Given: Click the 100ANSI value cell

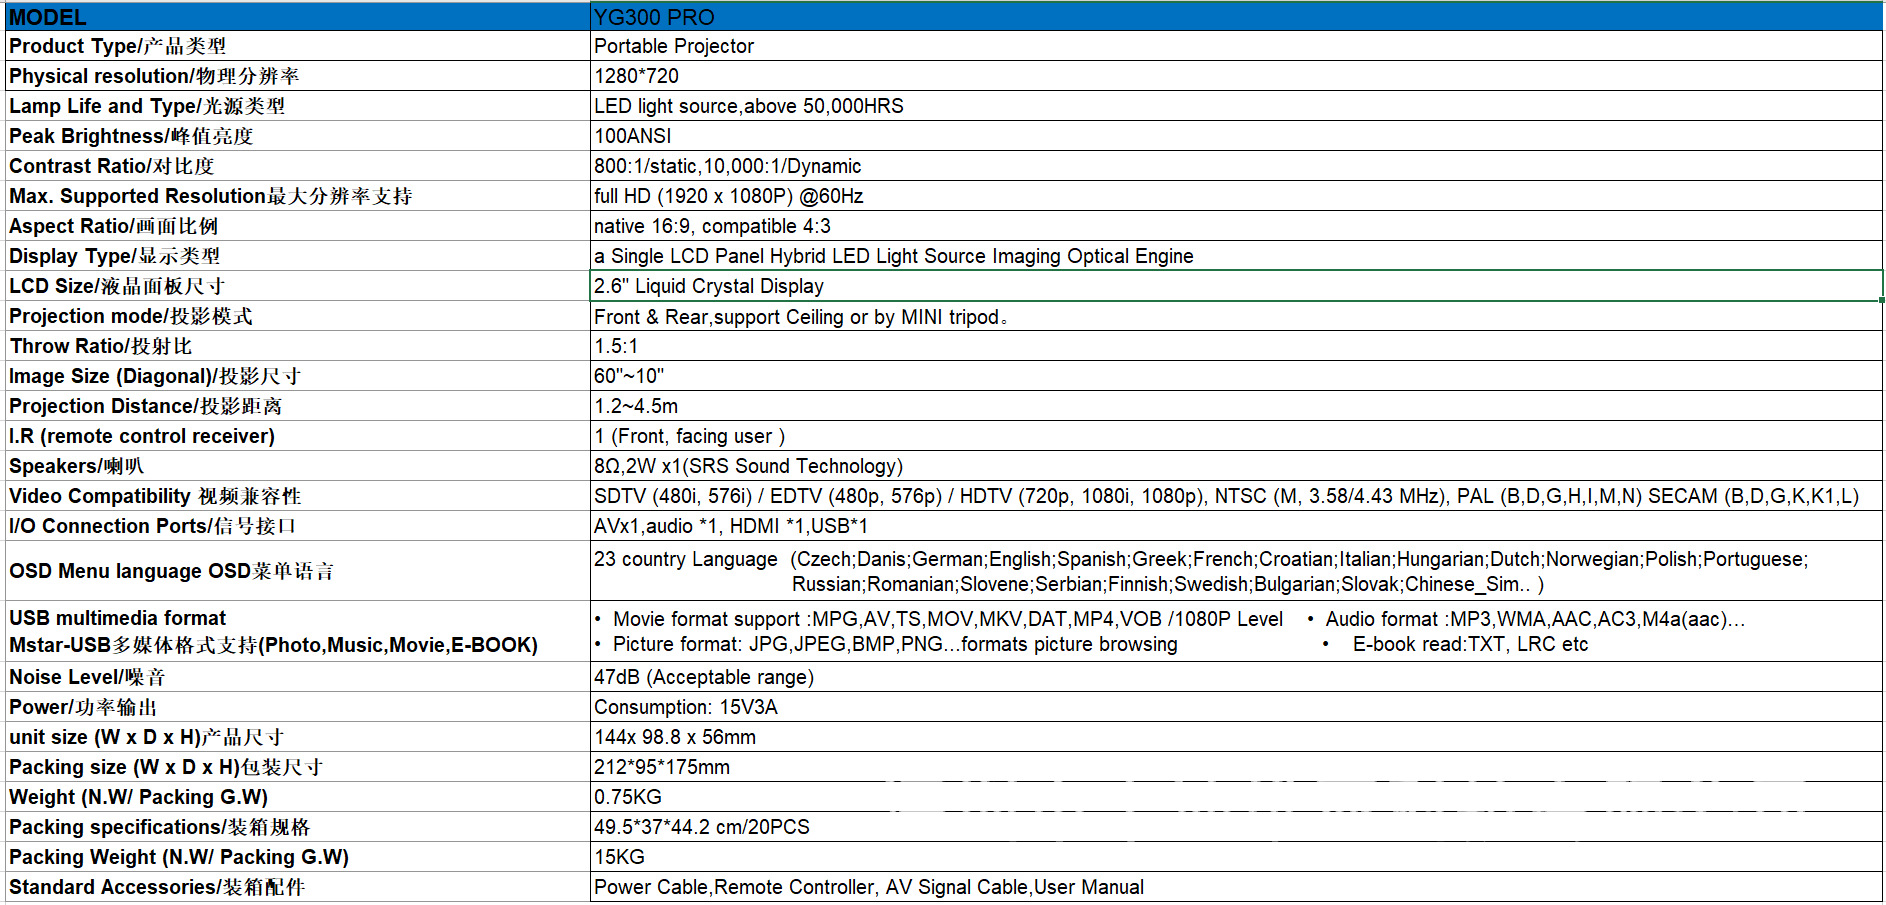Looking at the screenshot, I should 1236,136.
